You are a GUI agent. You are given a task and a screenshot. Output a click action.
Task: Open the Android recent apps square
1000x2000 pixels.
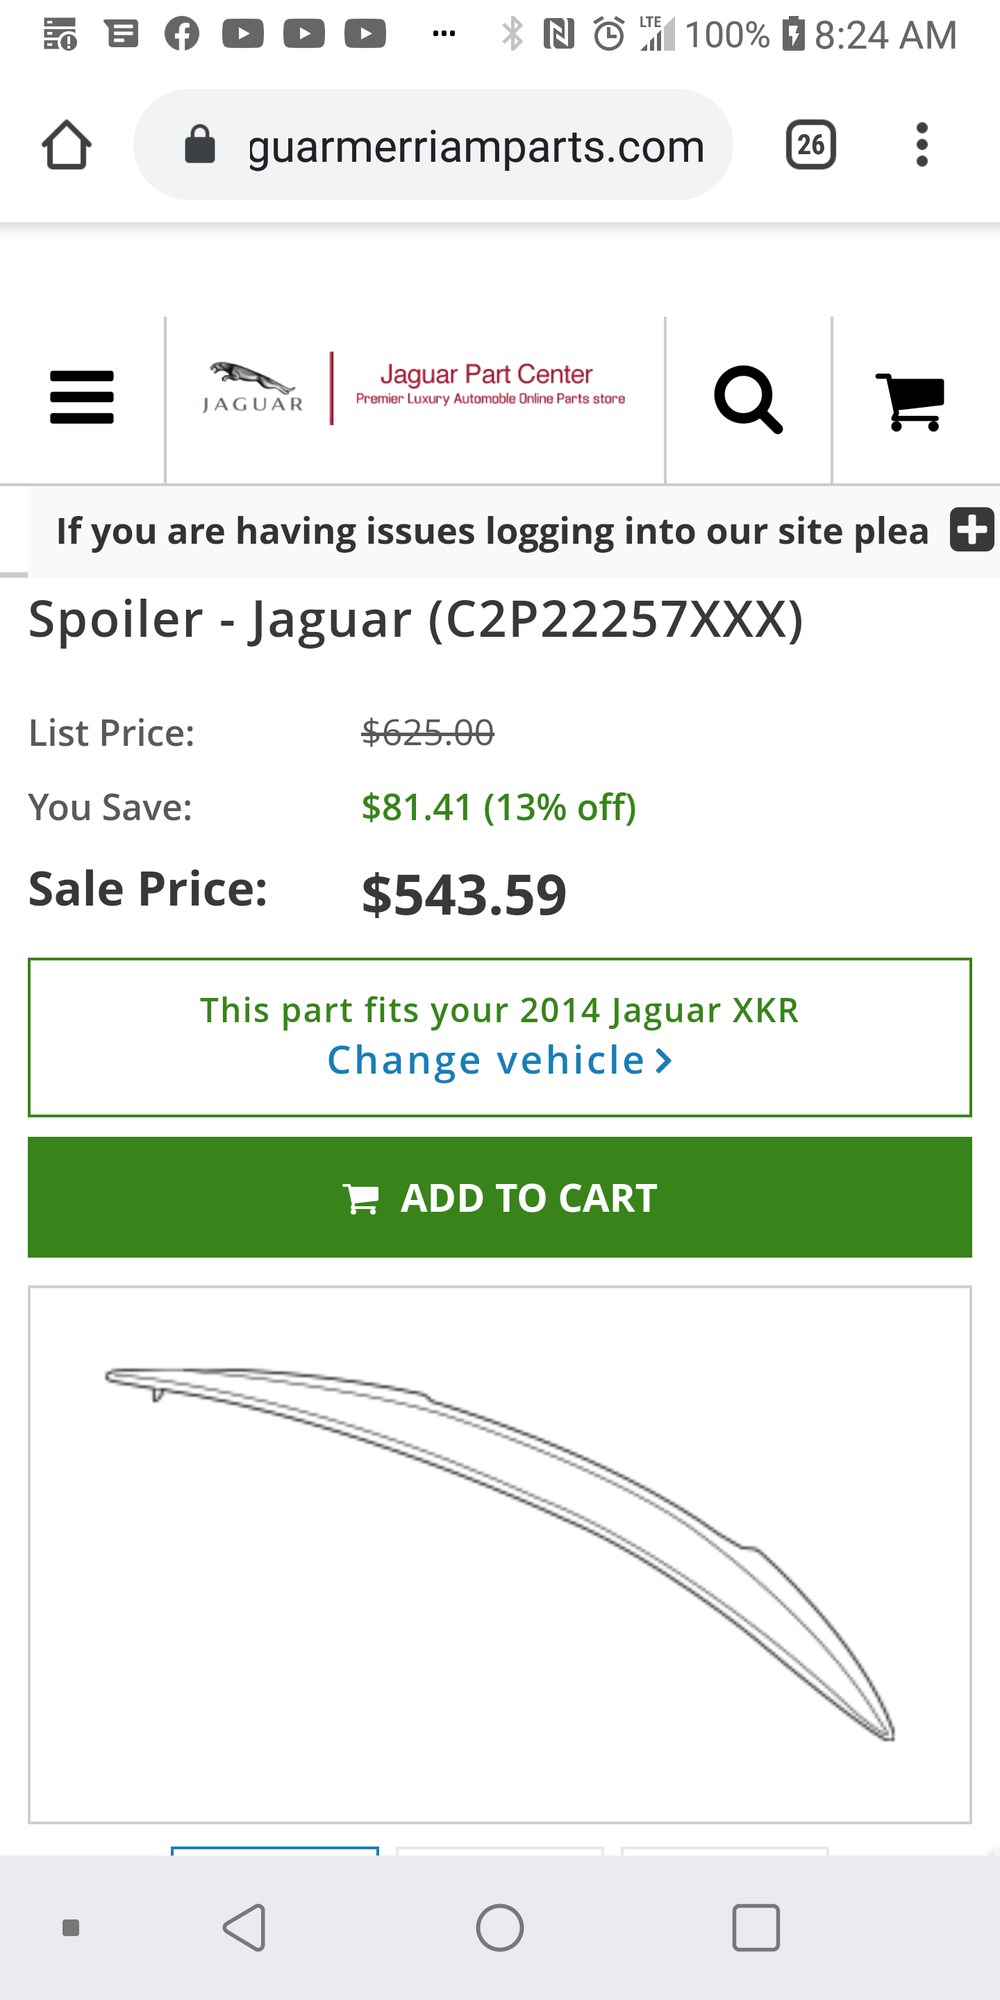tap(756, 1927)
